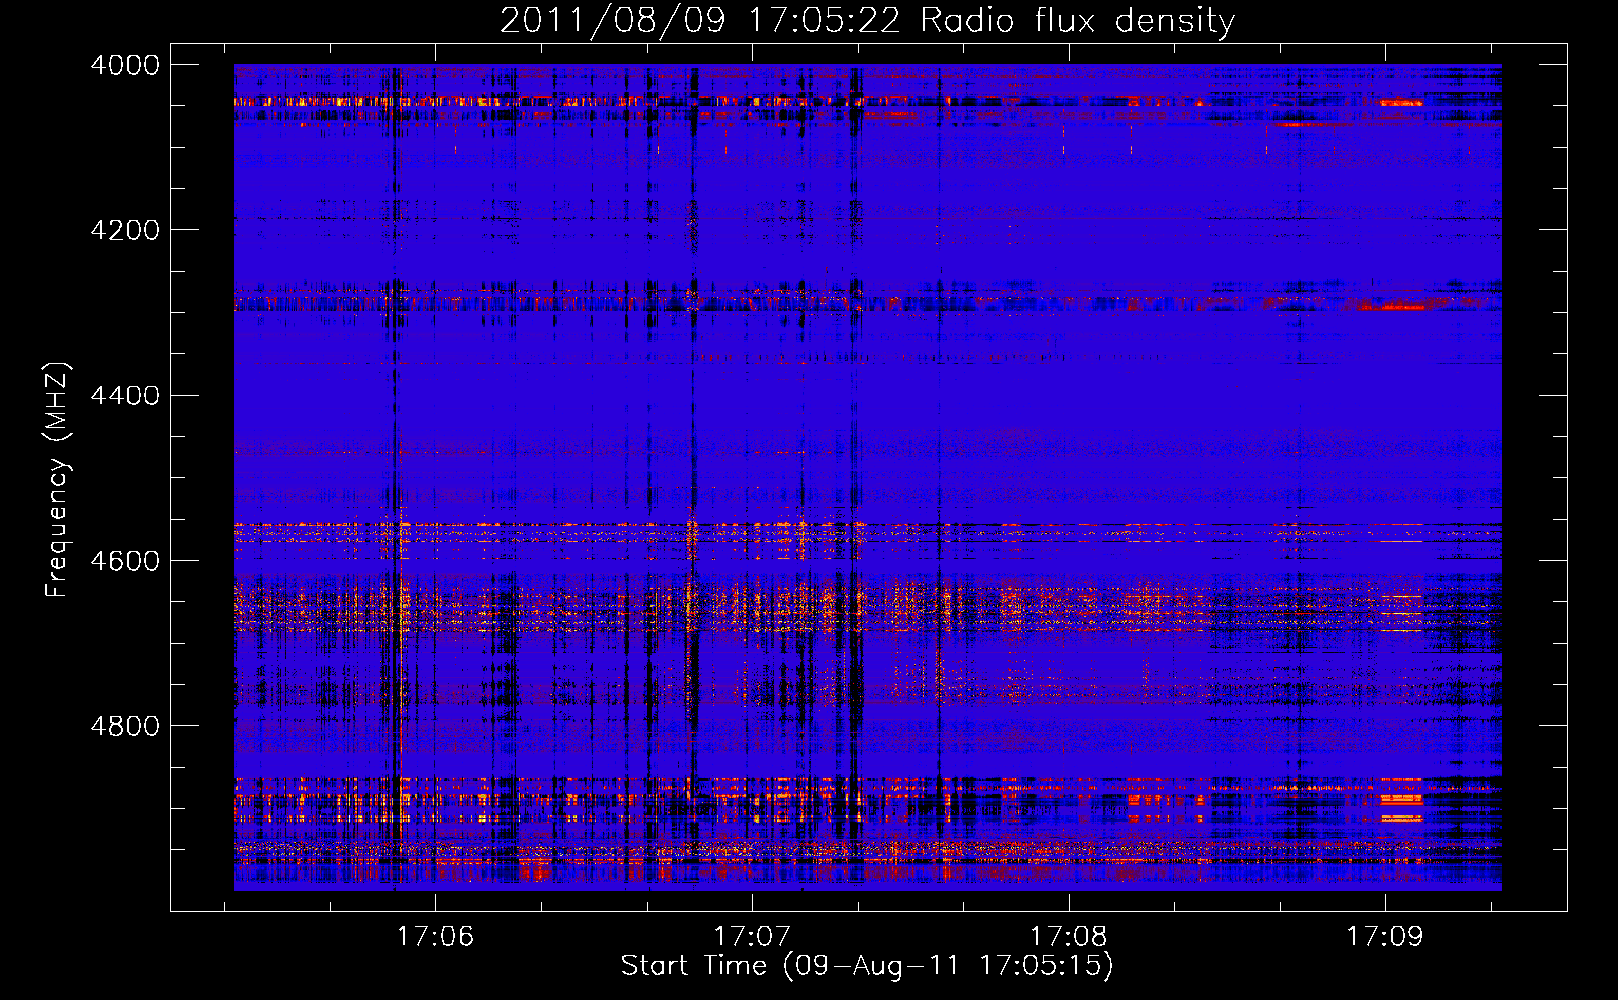Click the 17:07 time axis label
1618x1000 pixels.
752,937
